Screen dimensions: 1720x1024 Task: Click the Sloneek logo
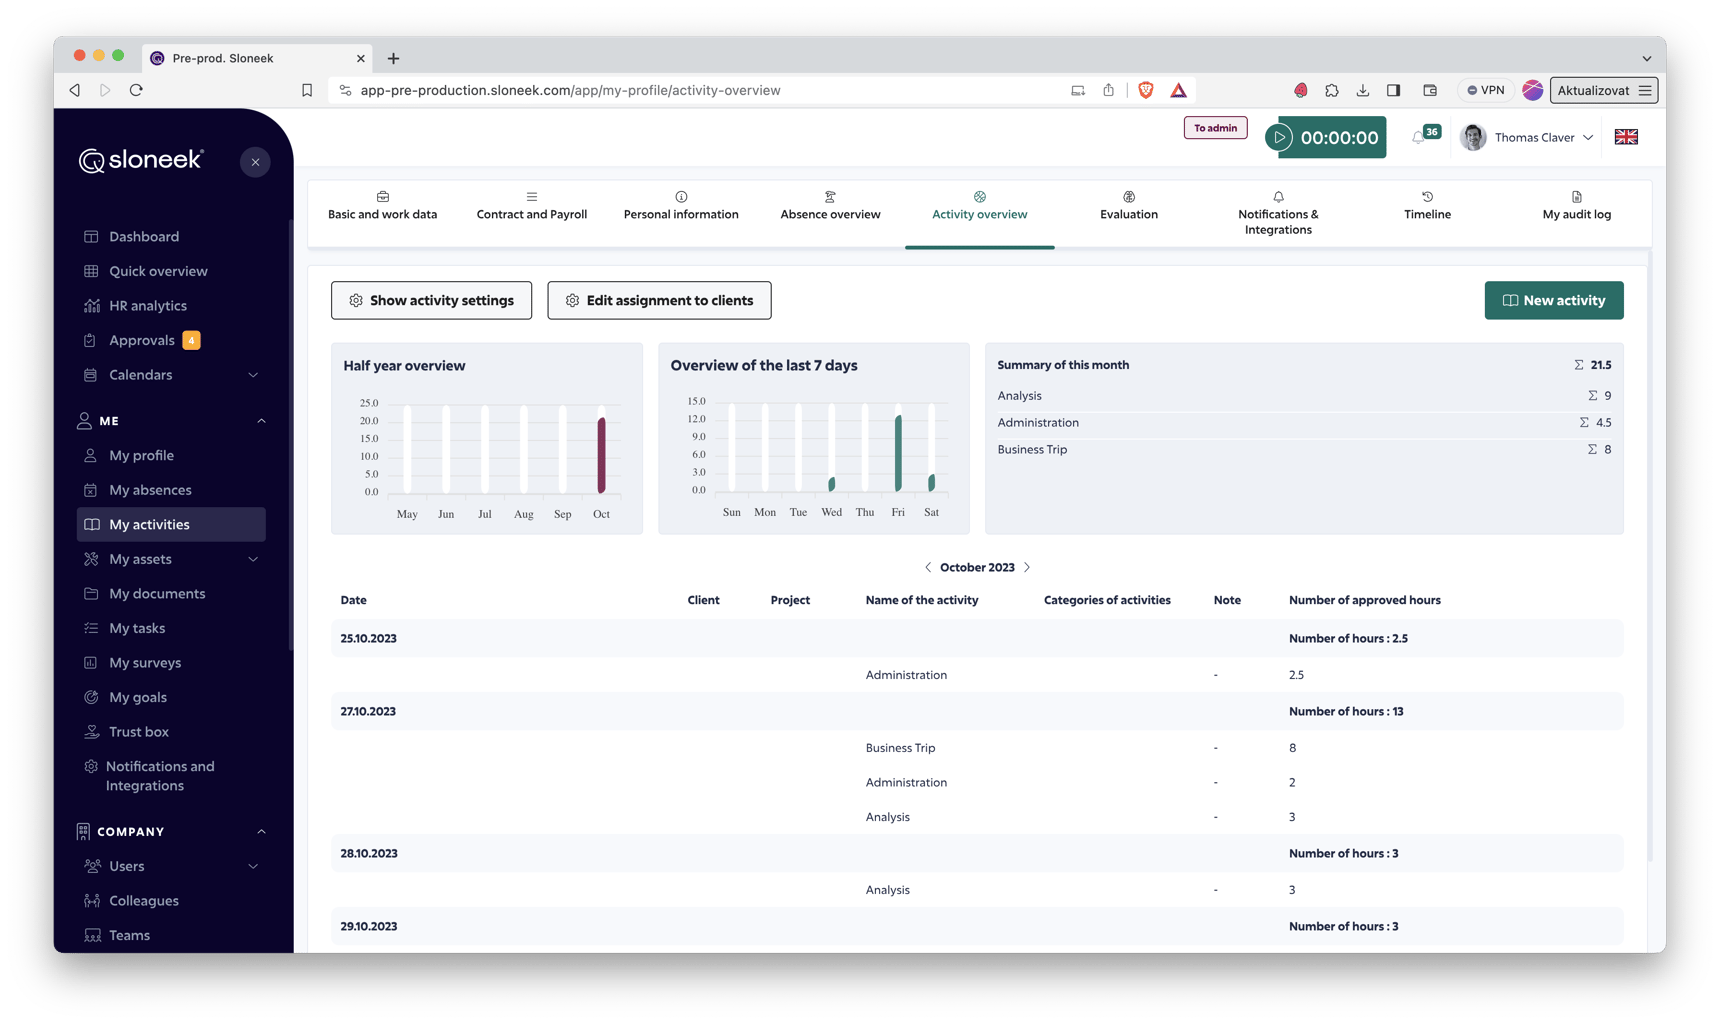pos(141,161)
